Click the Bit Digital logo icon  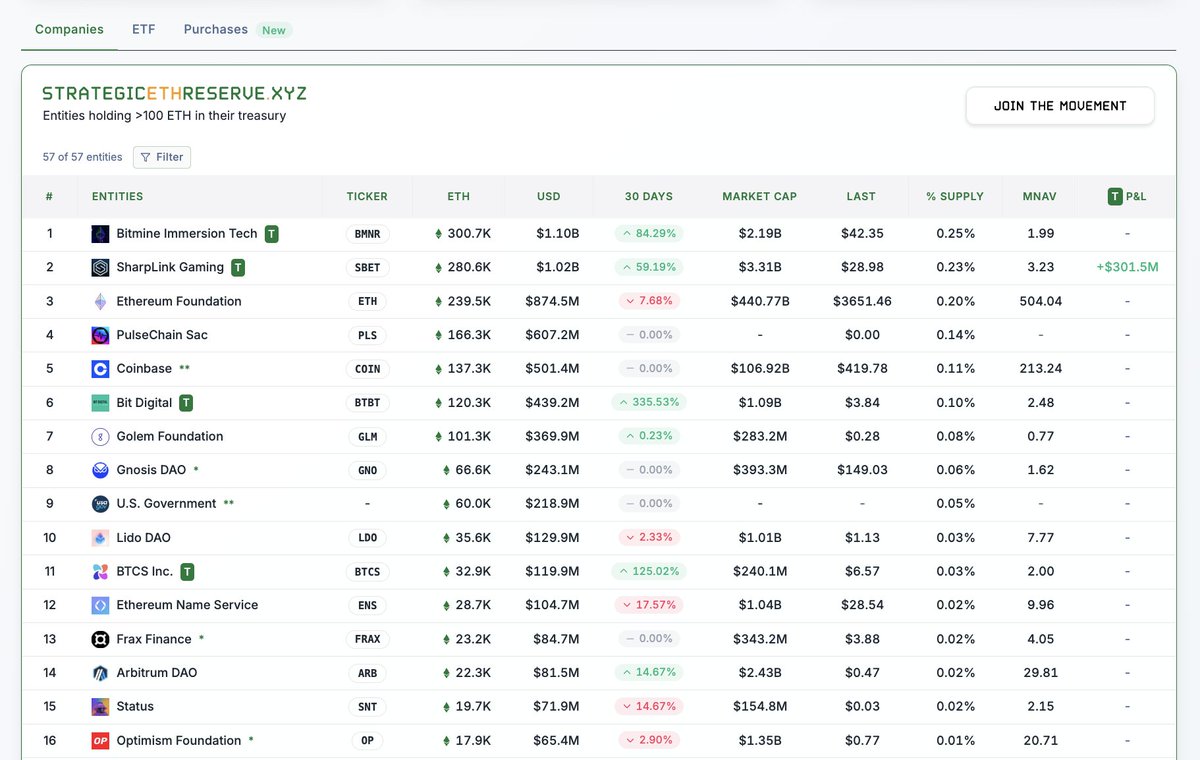click(100, 403)
